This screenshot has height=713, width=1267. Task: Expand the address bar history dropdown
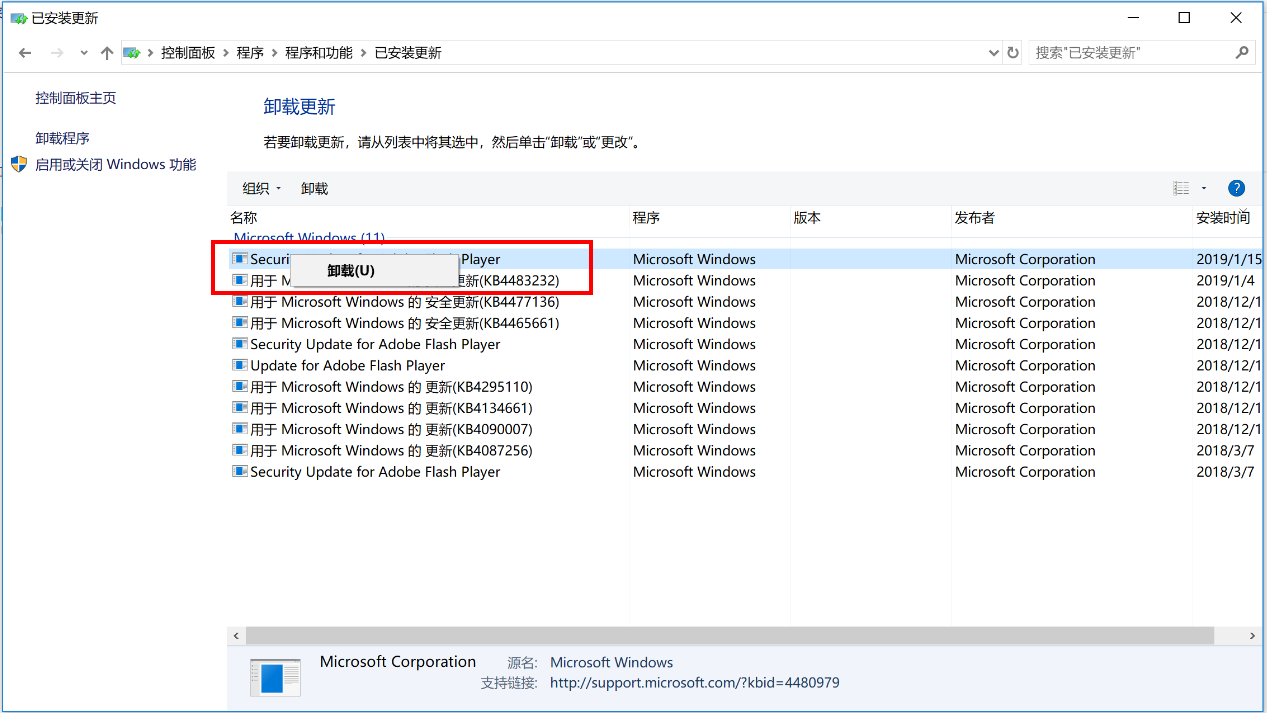[993, 53]
